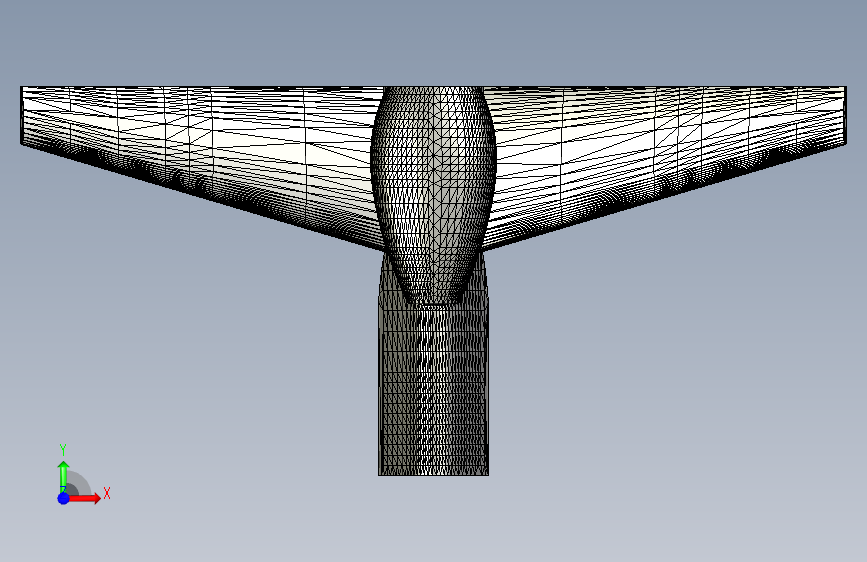Click the red X axis arrow
The width and height of the screenshot is (867, 562).
tap(84, 498)
